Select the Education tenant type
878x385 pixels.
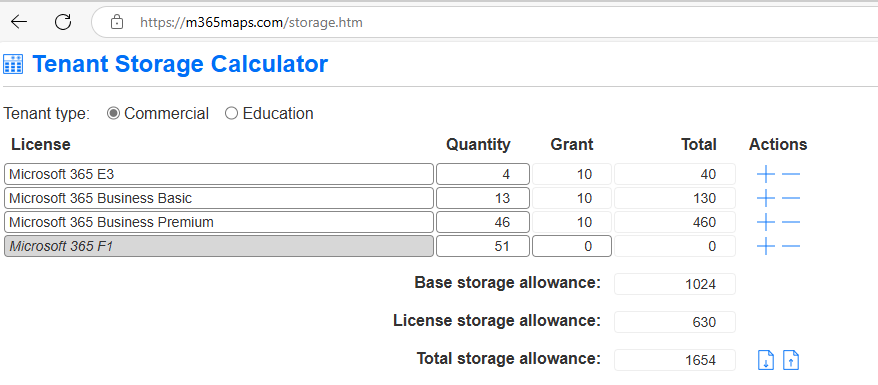(x=231, y=114)
